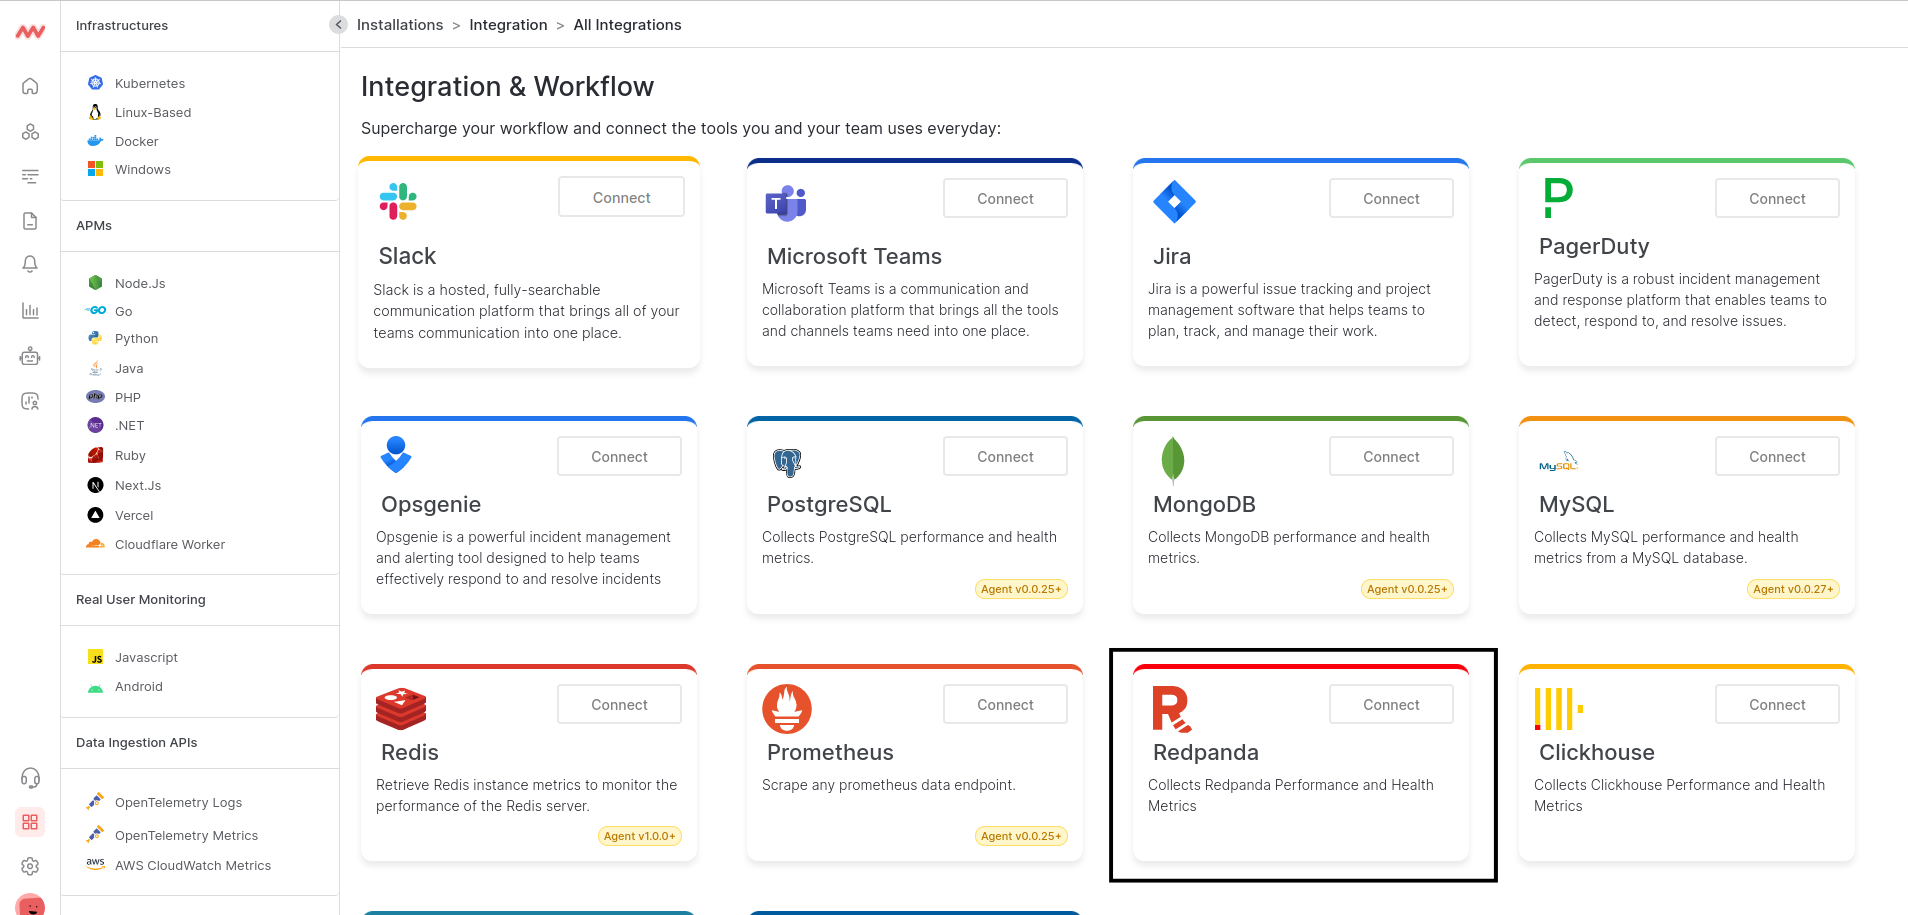Click the Redis stacked cubes logo
Screen dimensions: 1908x915
(401, 708)
